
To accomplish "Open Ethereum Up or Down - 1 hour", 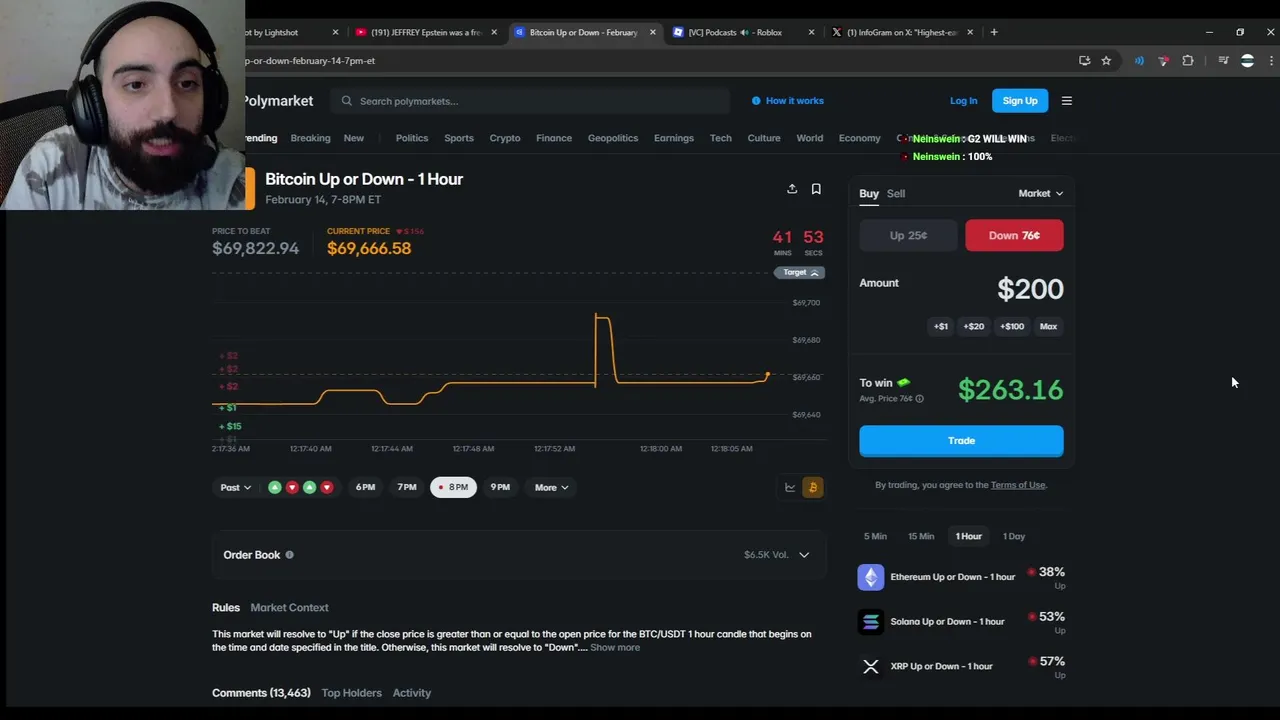I will [953, 577].
